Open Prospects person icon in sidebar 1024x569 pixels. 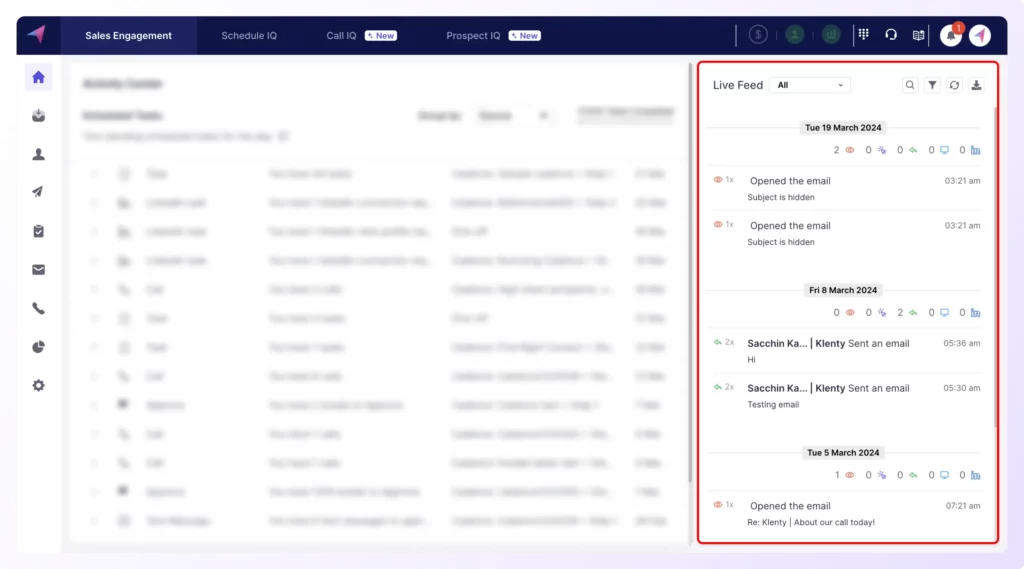coord(39,154)
